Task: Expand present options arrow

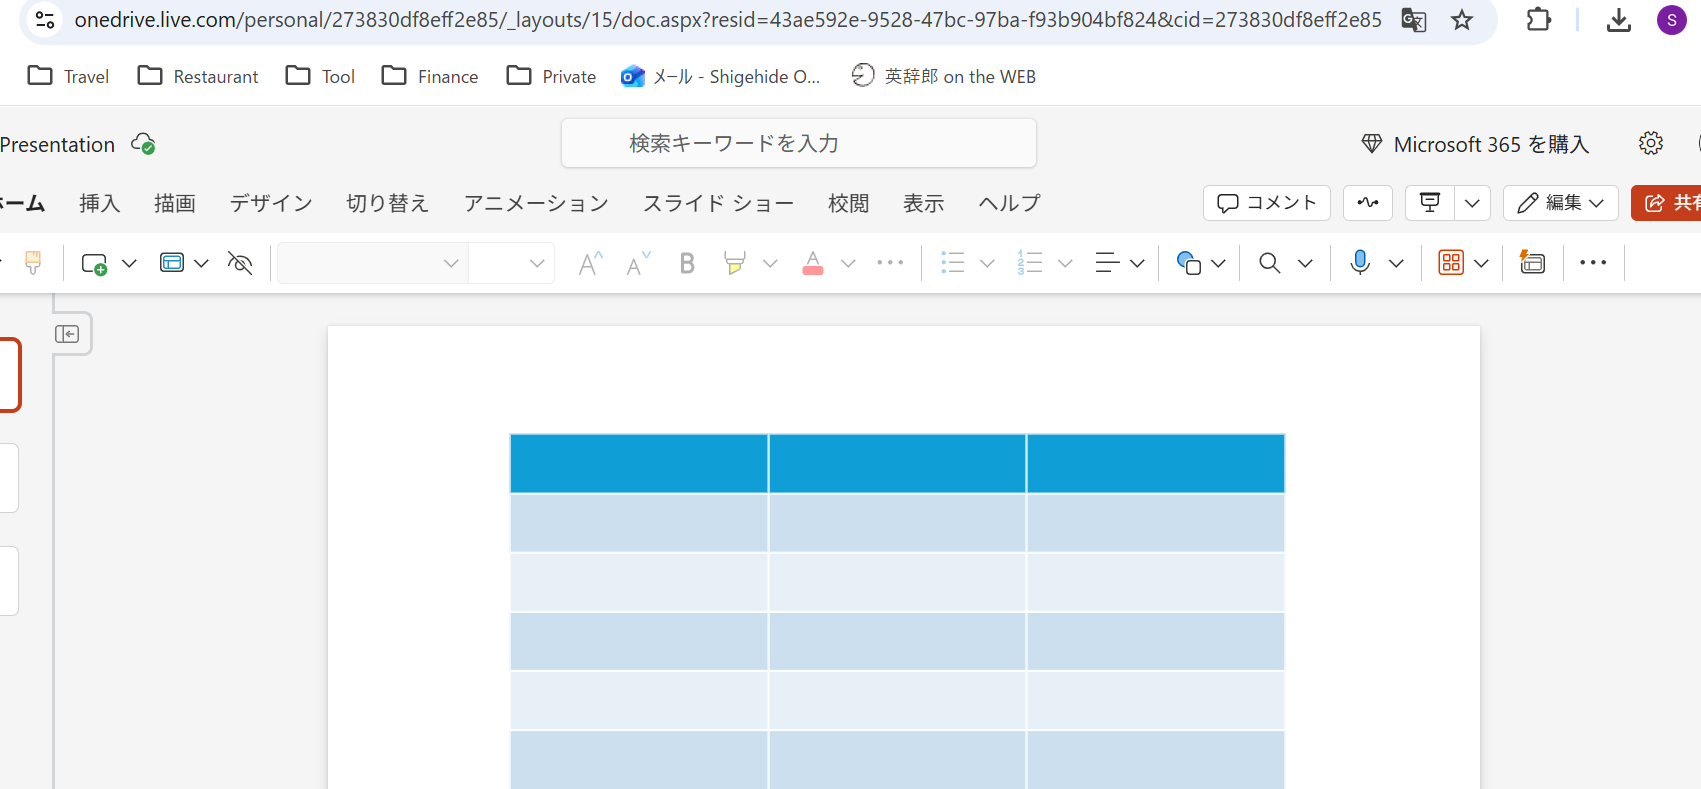Action: 1472,203
